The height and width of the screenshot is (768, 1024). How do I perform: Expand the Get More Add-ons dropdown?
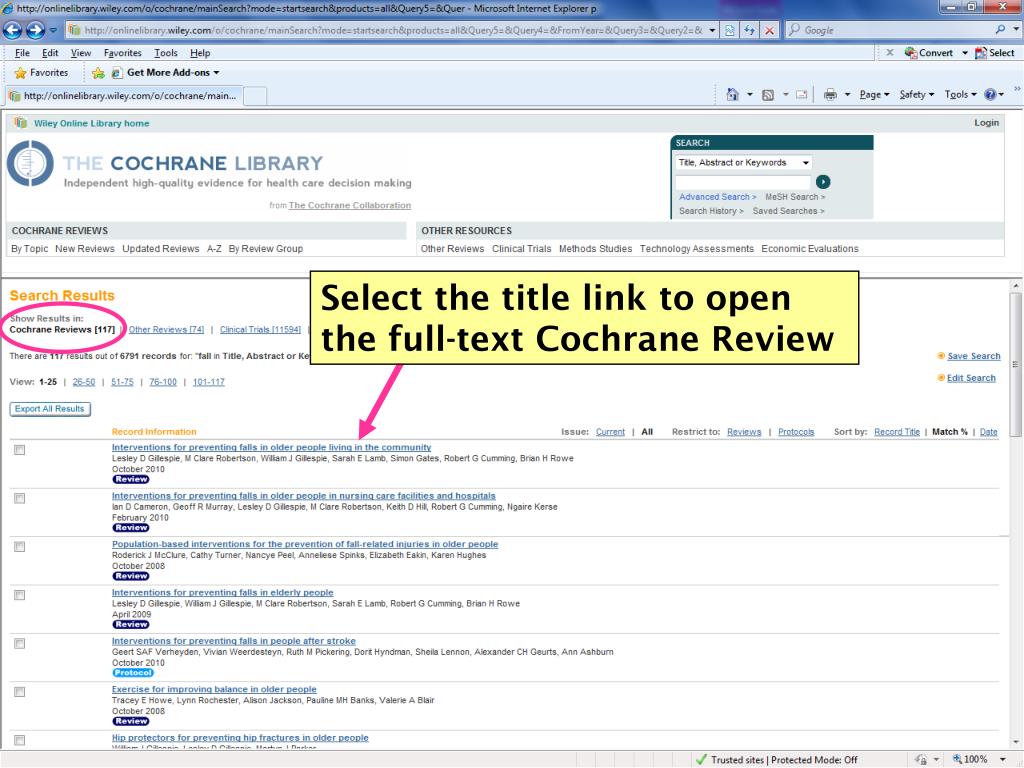(x=216, y=72)
